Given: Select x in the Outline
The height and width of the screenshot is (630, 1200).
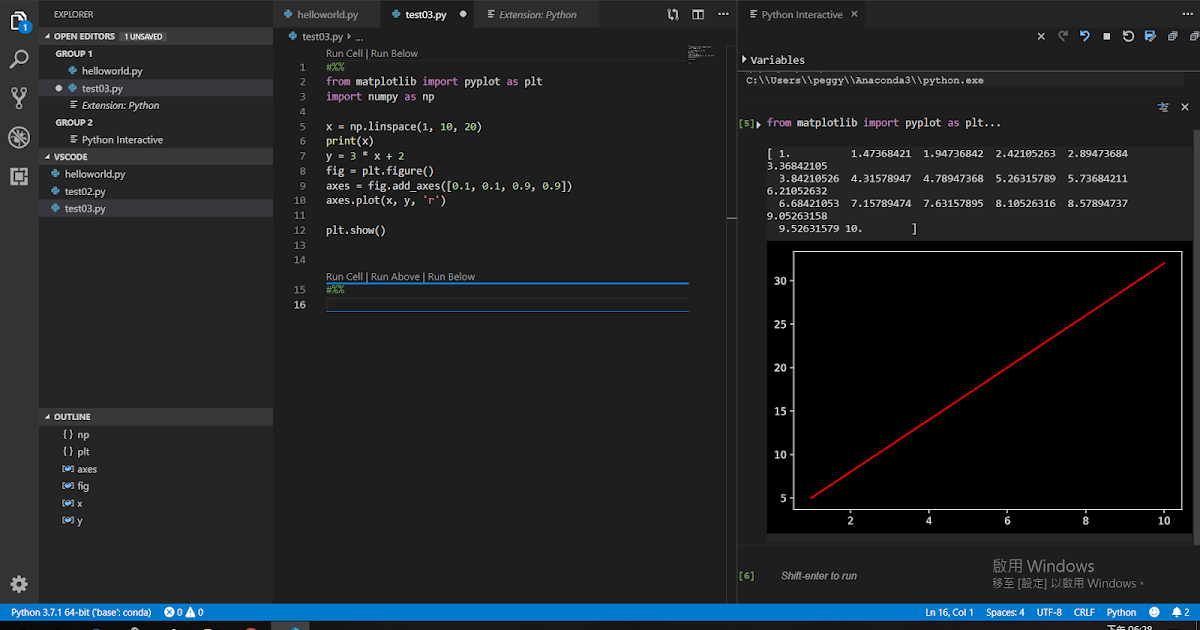Looking at the screenshot, I should (155, 503).
